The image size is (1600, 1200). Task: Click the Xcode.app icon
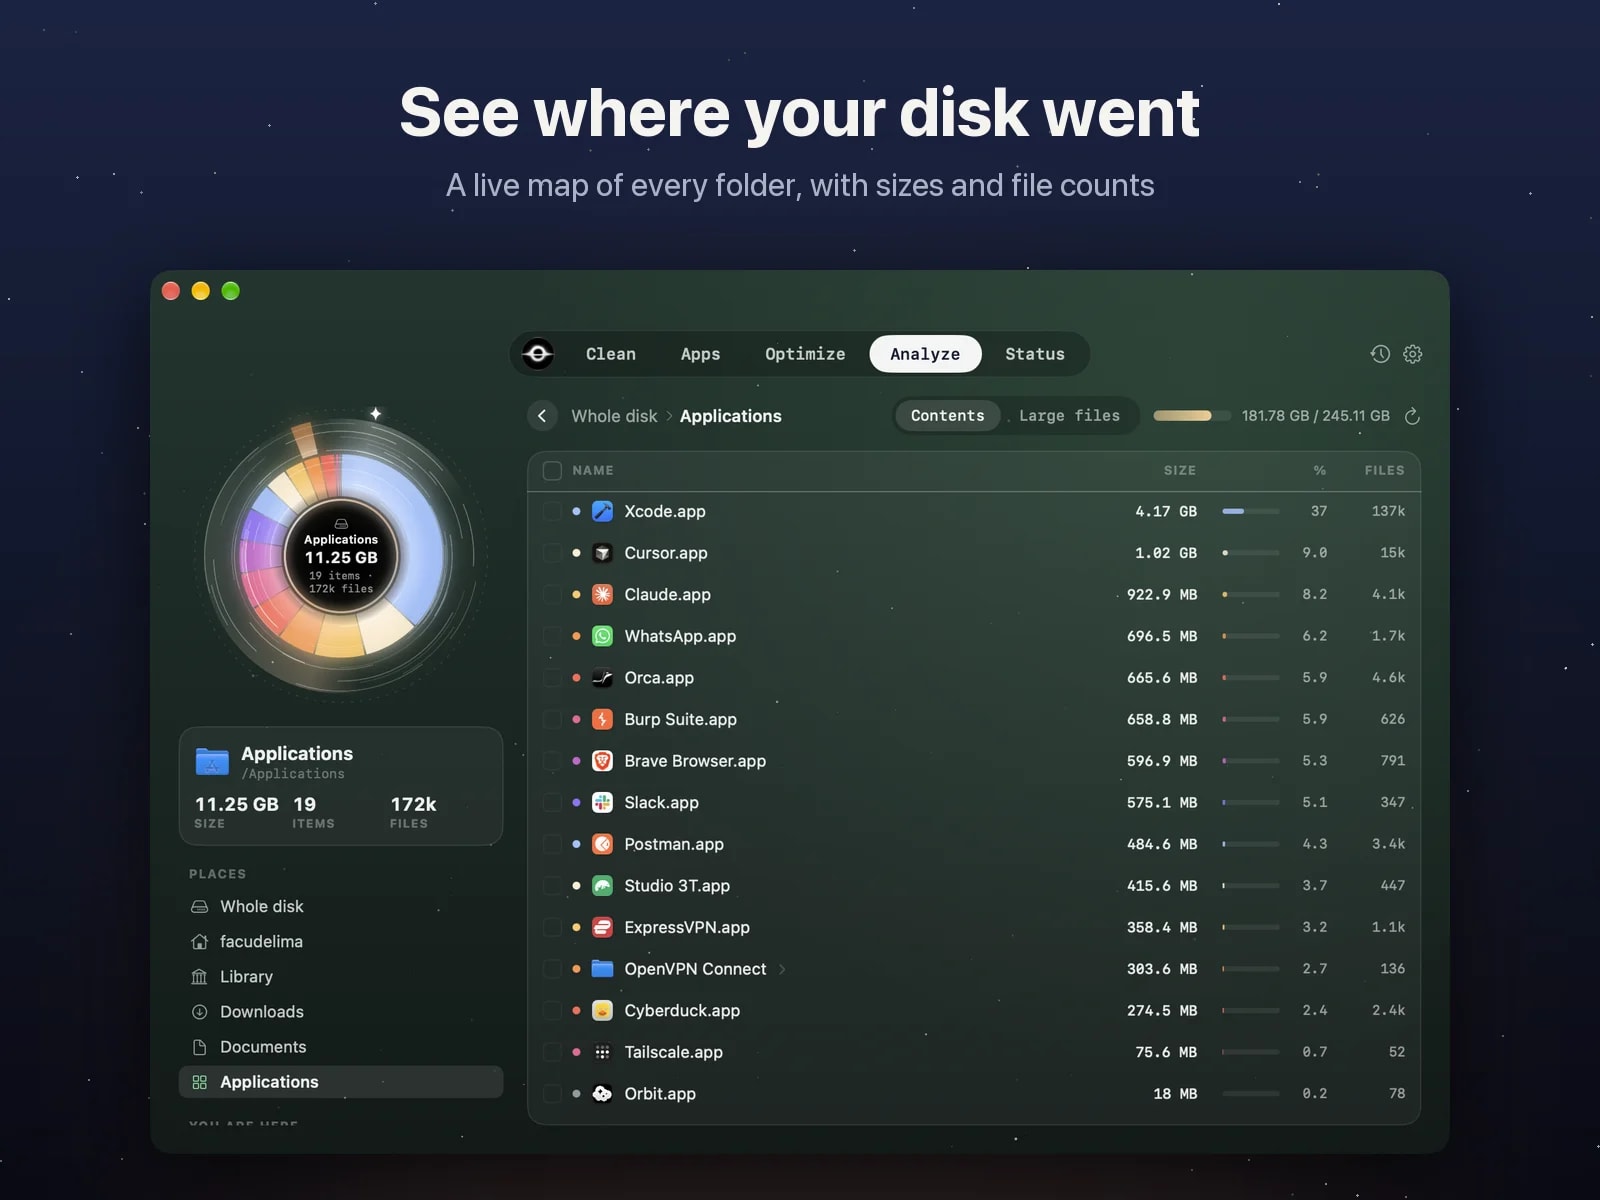[602, 511]
